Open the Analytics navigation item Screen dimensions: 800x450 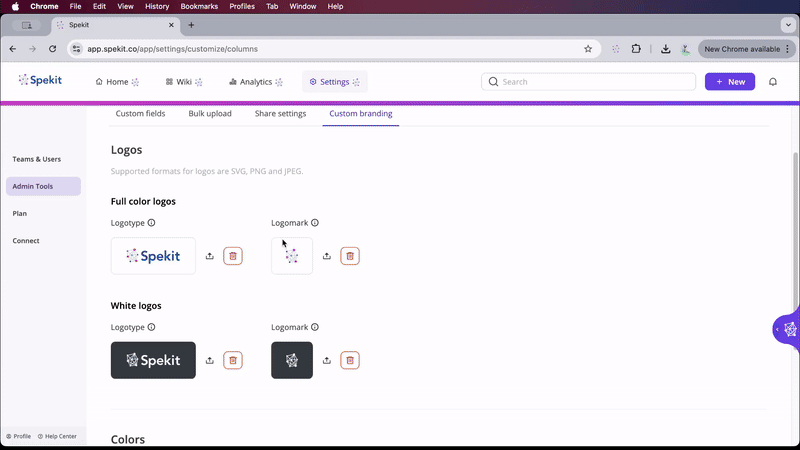click(x=256, y=82)
